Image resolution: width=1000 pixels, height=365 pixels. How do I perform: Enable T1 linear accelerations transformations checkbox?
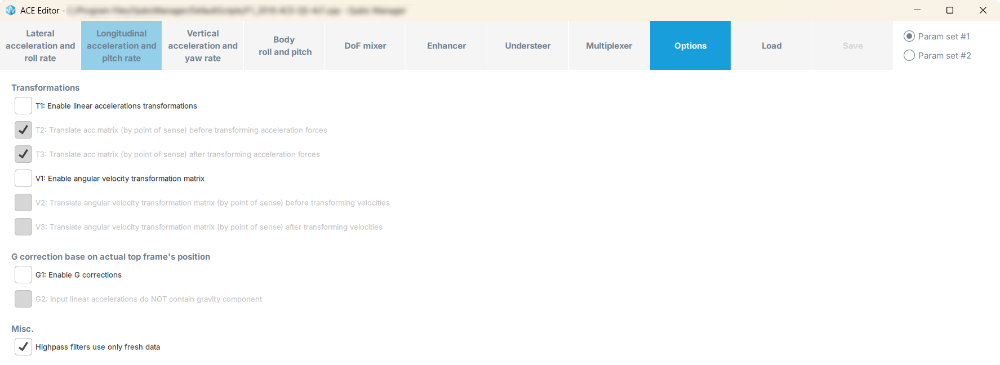point(23,106)
